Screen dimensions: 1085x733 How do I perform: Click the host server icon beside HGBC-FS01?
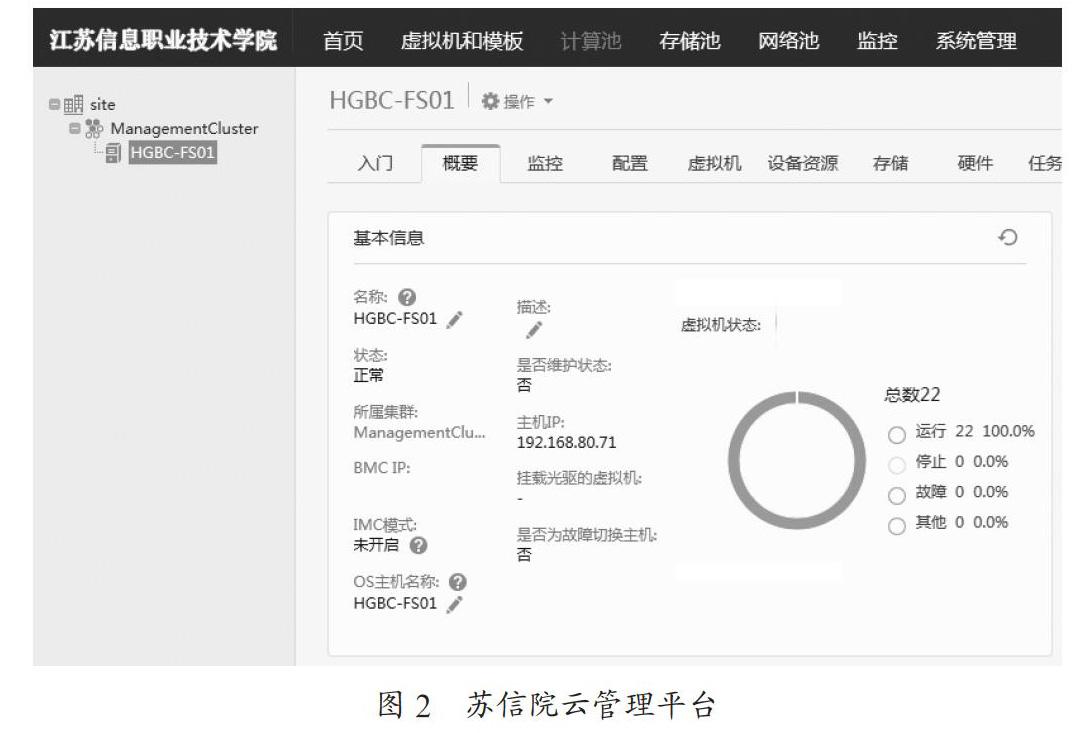tap(113, 153)
